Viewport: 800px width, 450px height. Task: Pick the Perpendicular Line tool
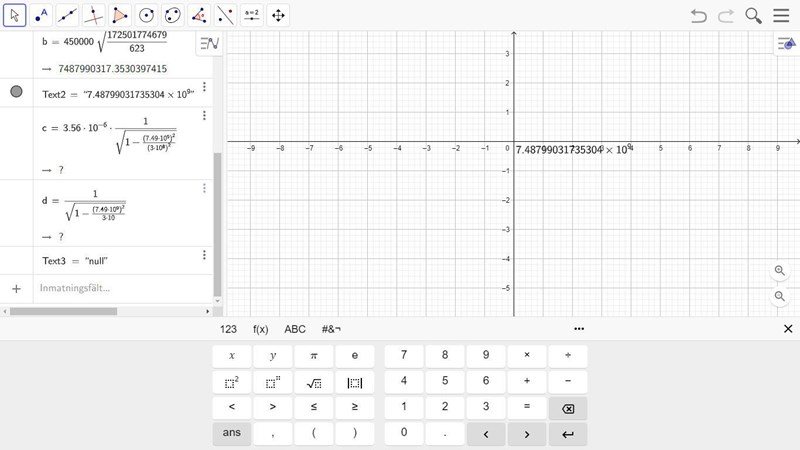[x=93, y=15]
